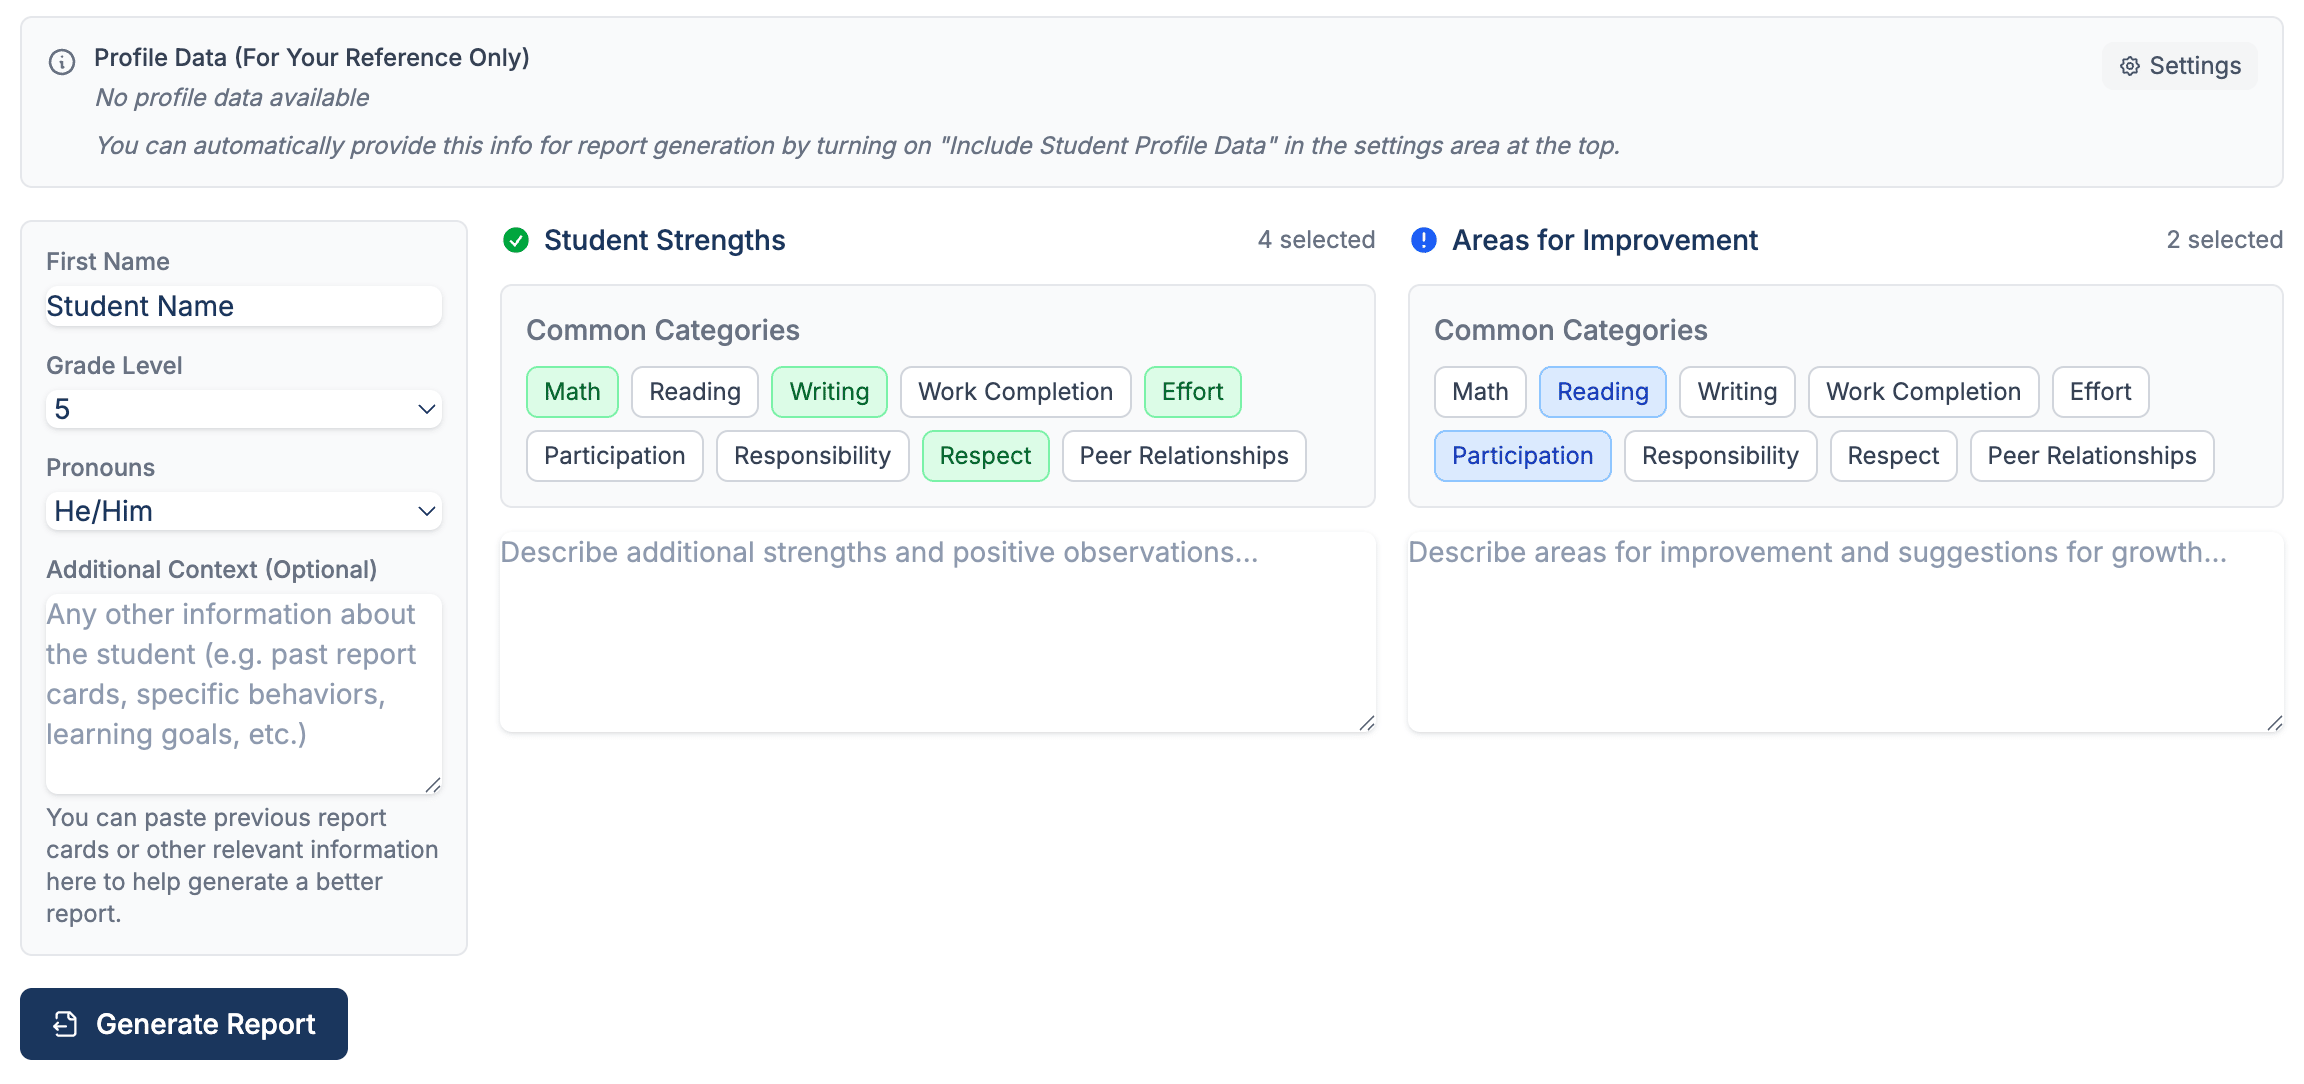Toggle Effort in Areas for Improvement
The image size is (2304, 1084).
click(2099, 392)
